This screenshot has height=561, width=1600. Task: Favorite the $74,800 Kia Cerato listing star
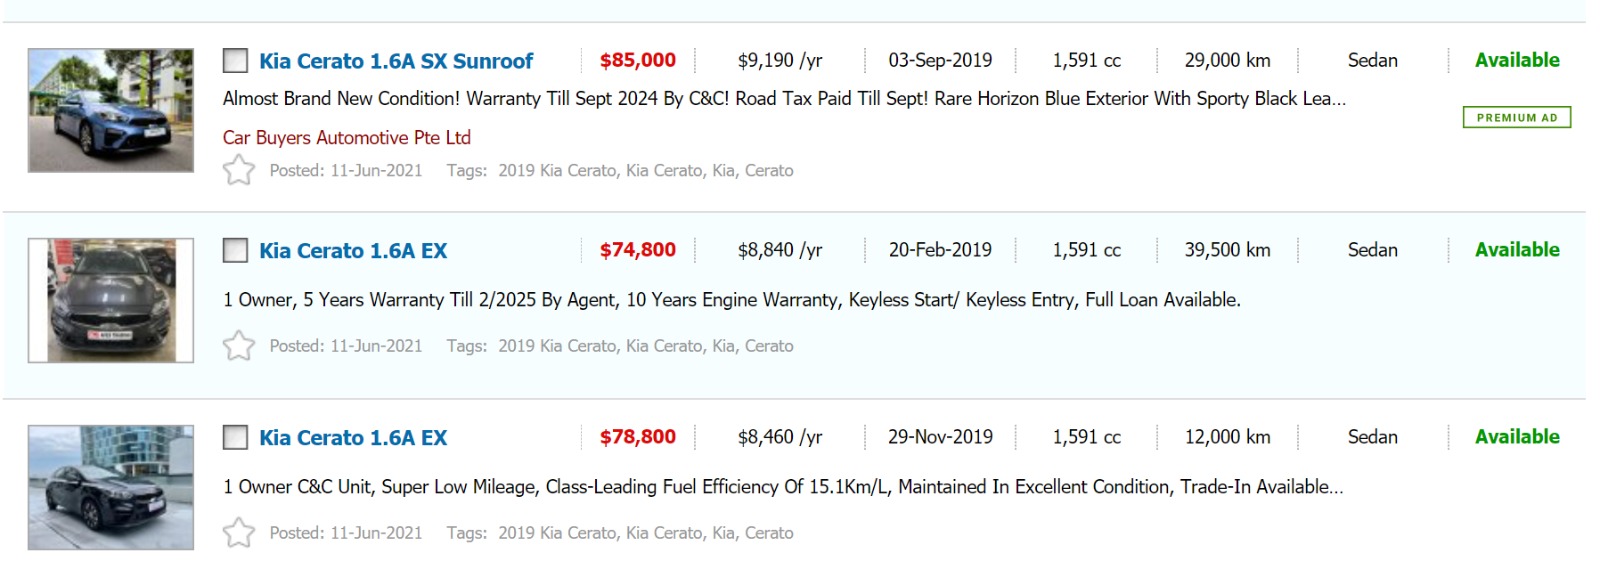pyautogui.click(x=239, y=346)
